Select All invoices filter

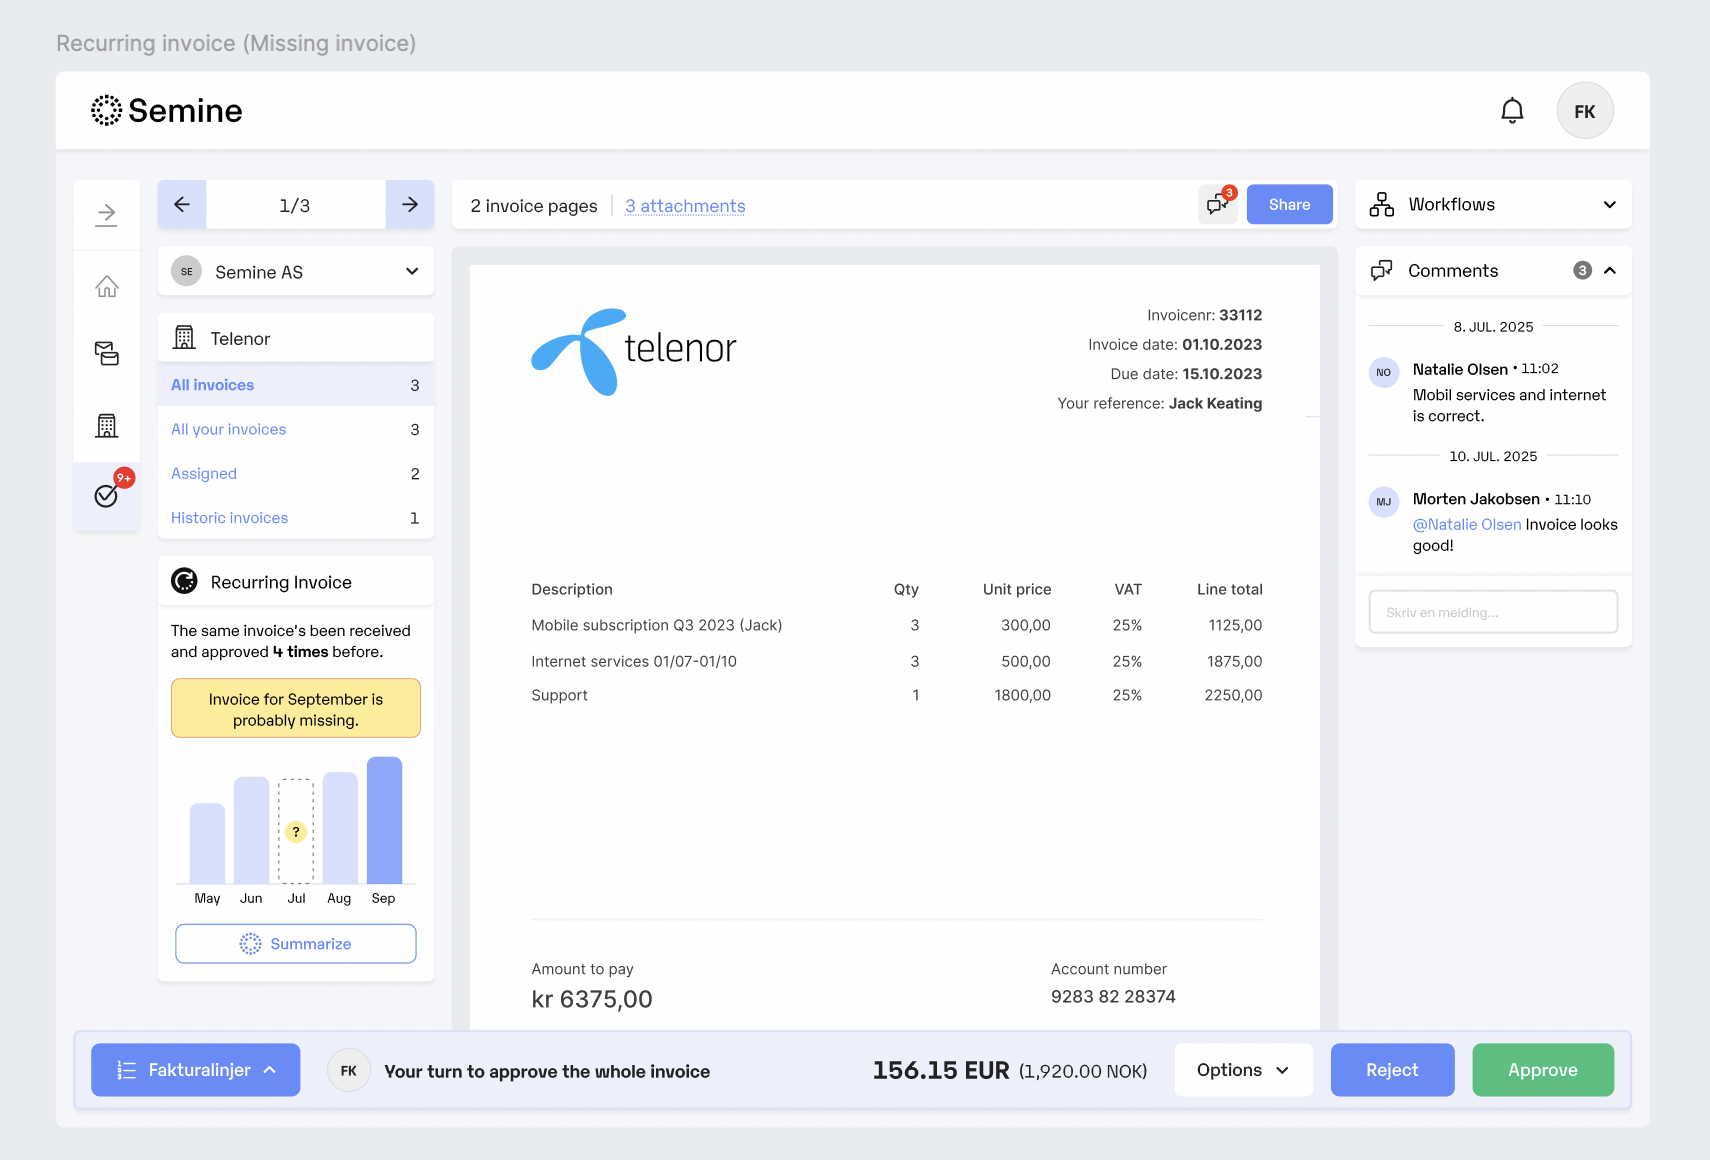coord(296,385)
